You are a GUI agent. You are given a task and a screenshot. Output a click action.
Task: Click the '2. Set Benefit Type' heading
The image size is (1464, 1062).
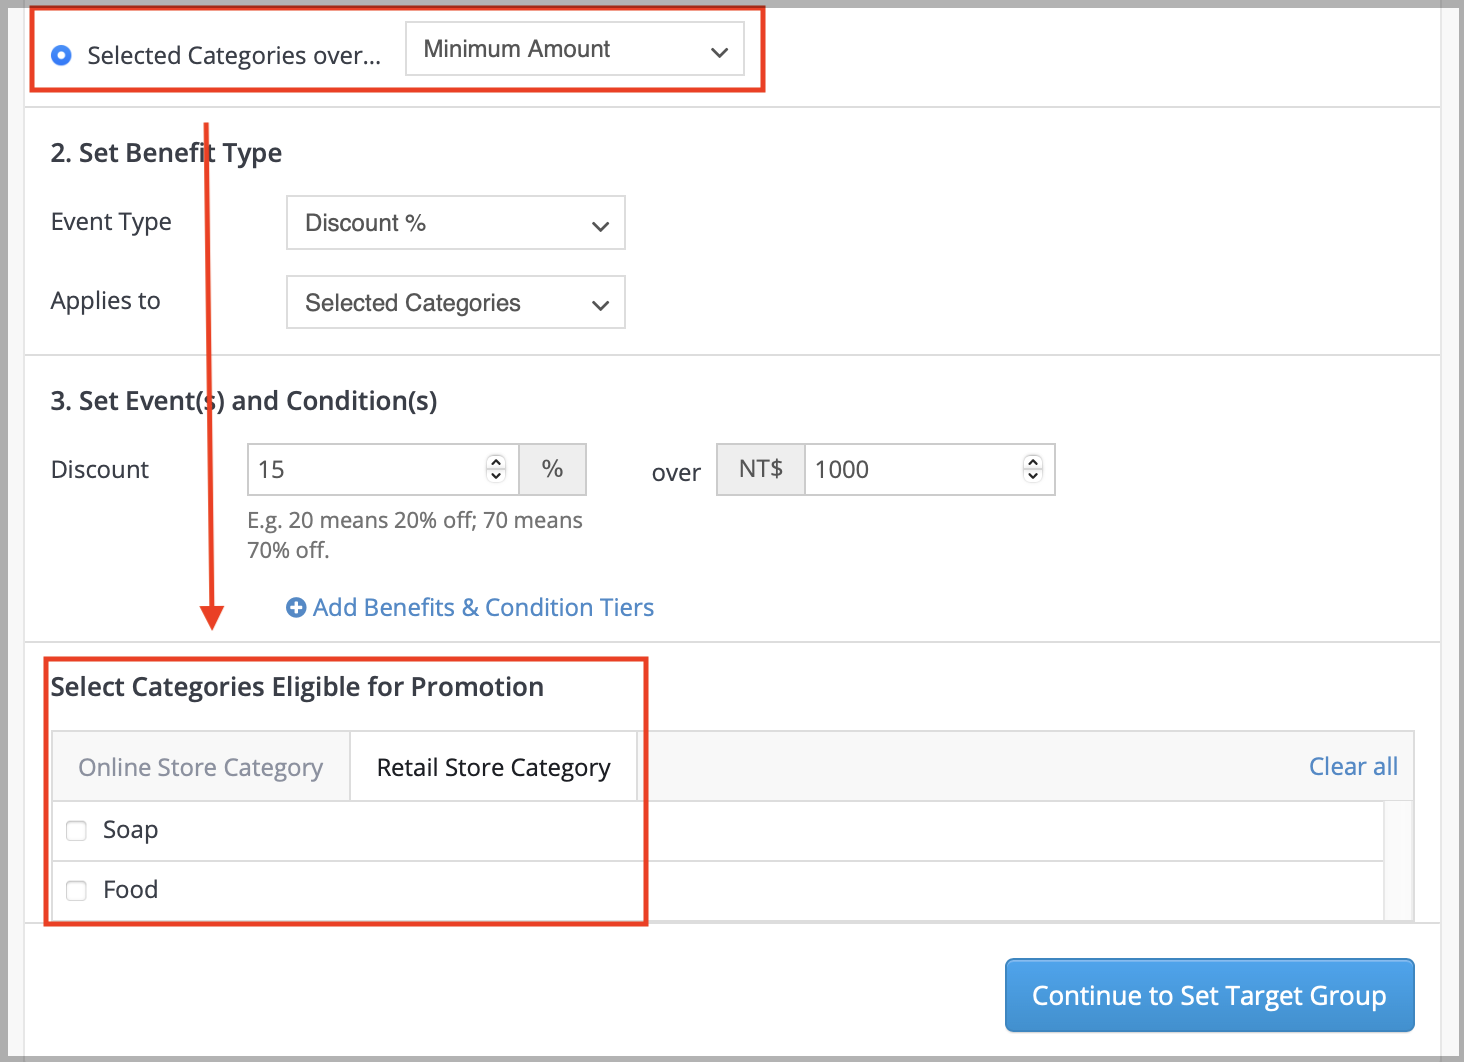coord(166,153)
